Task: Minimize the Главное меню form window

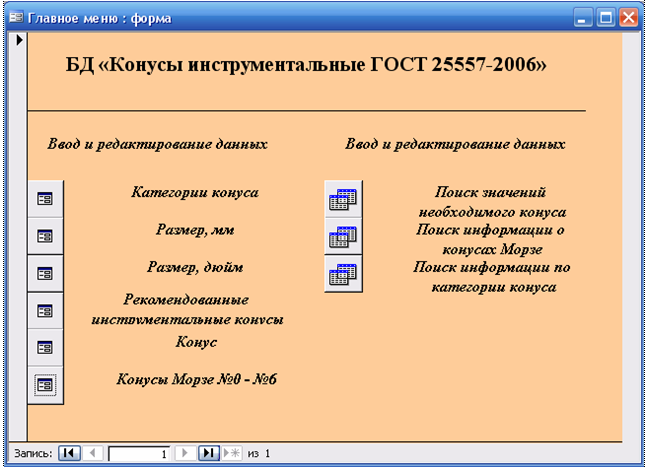Action: coord(584,18)
